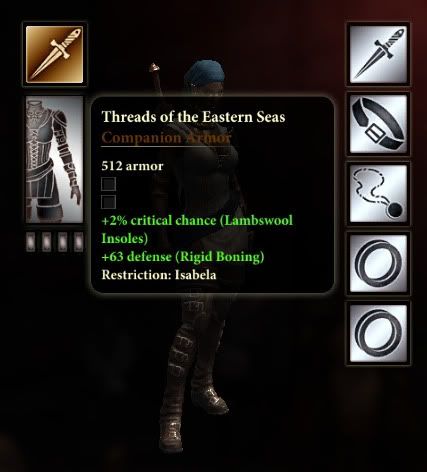Click first empty rune slot in tooltip

pos(109,184)
